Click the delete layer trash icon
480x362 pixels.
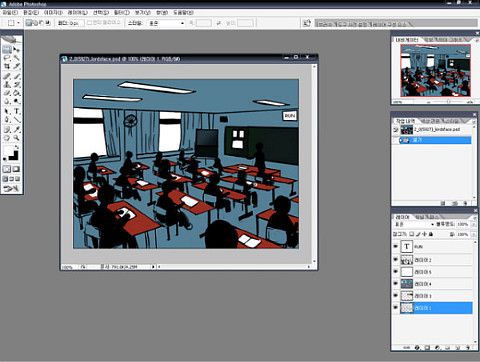(467, 347)
